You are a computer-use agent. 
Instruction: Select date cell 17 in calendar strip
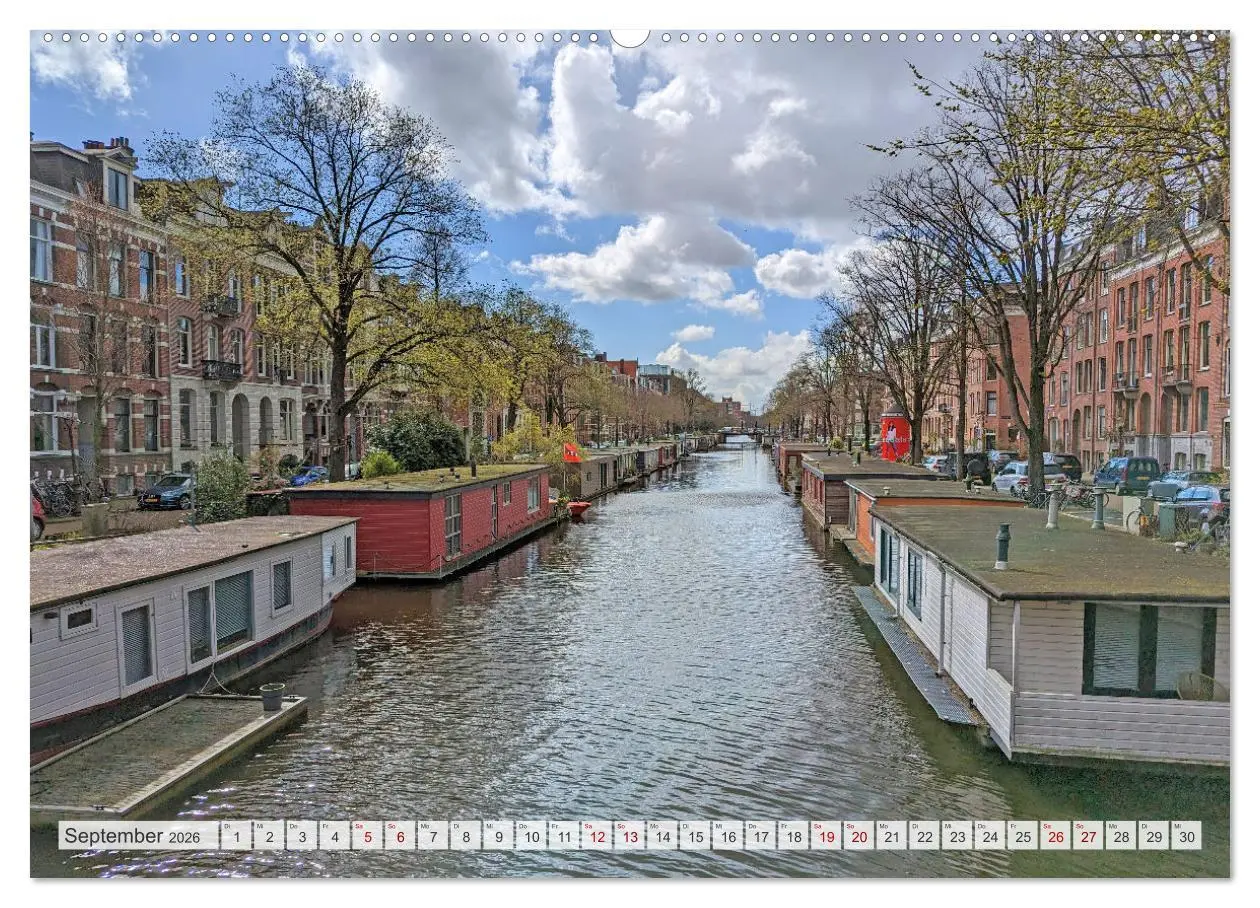tap(760, 836)
